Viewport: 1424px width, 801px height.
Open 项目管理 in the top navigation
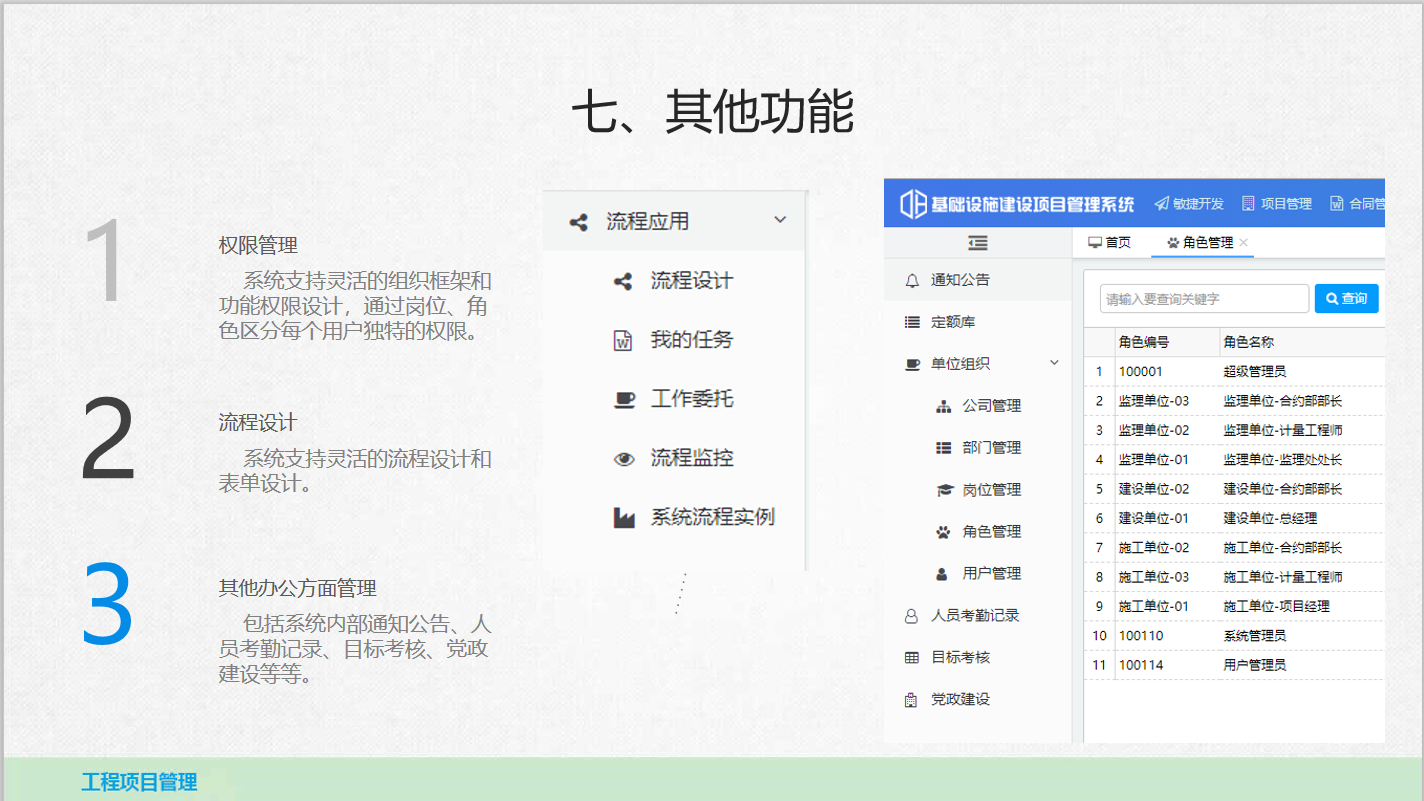(1277, 204)
